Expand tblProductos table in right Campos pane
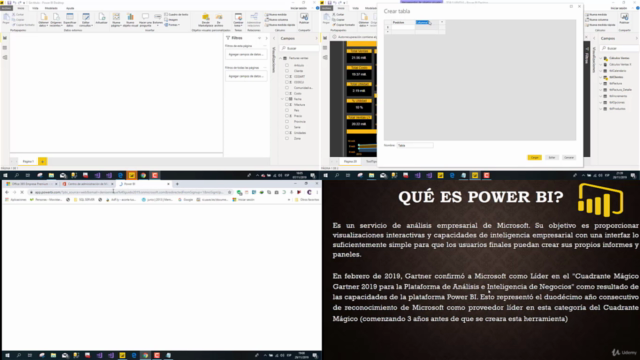The image size is (640, 360). coord(601,109)
